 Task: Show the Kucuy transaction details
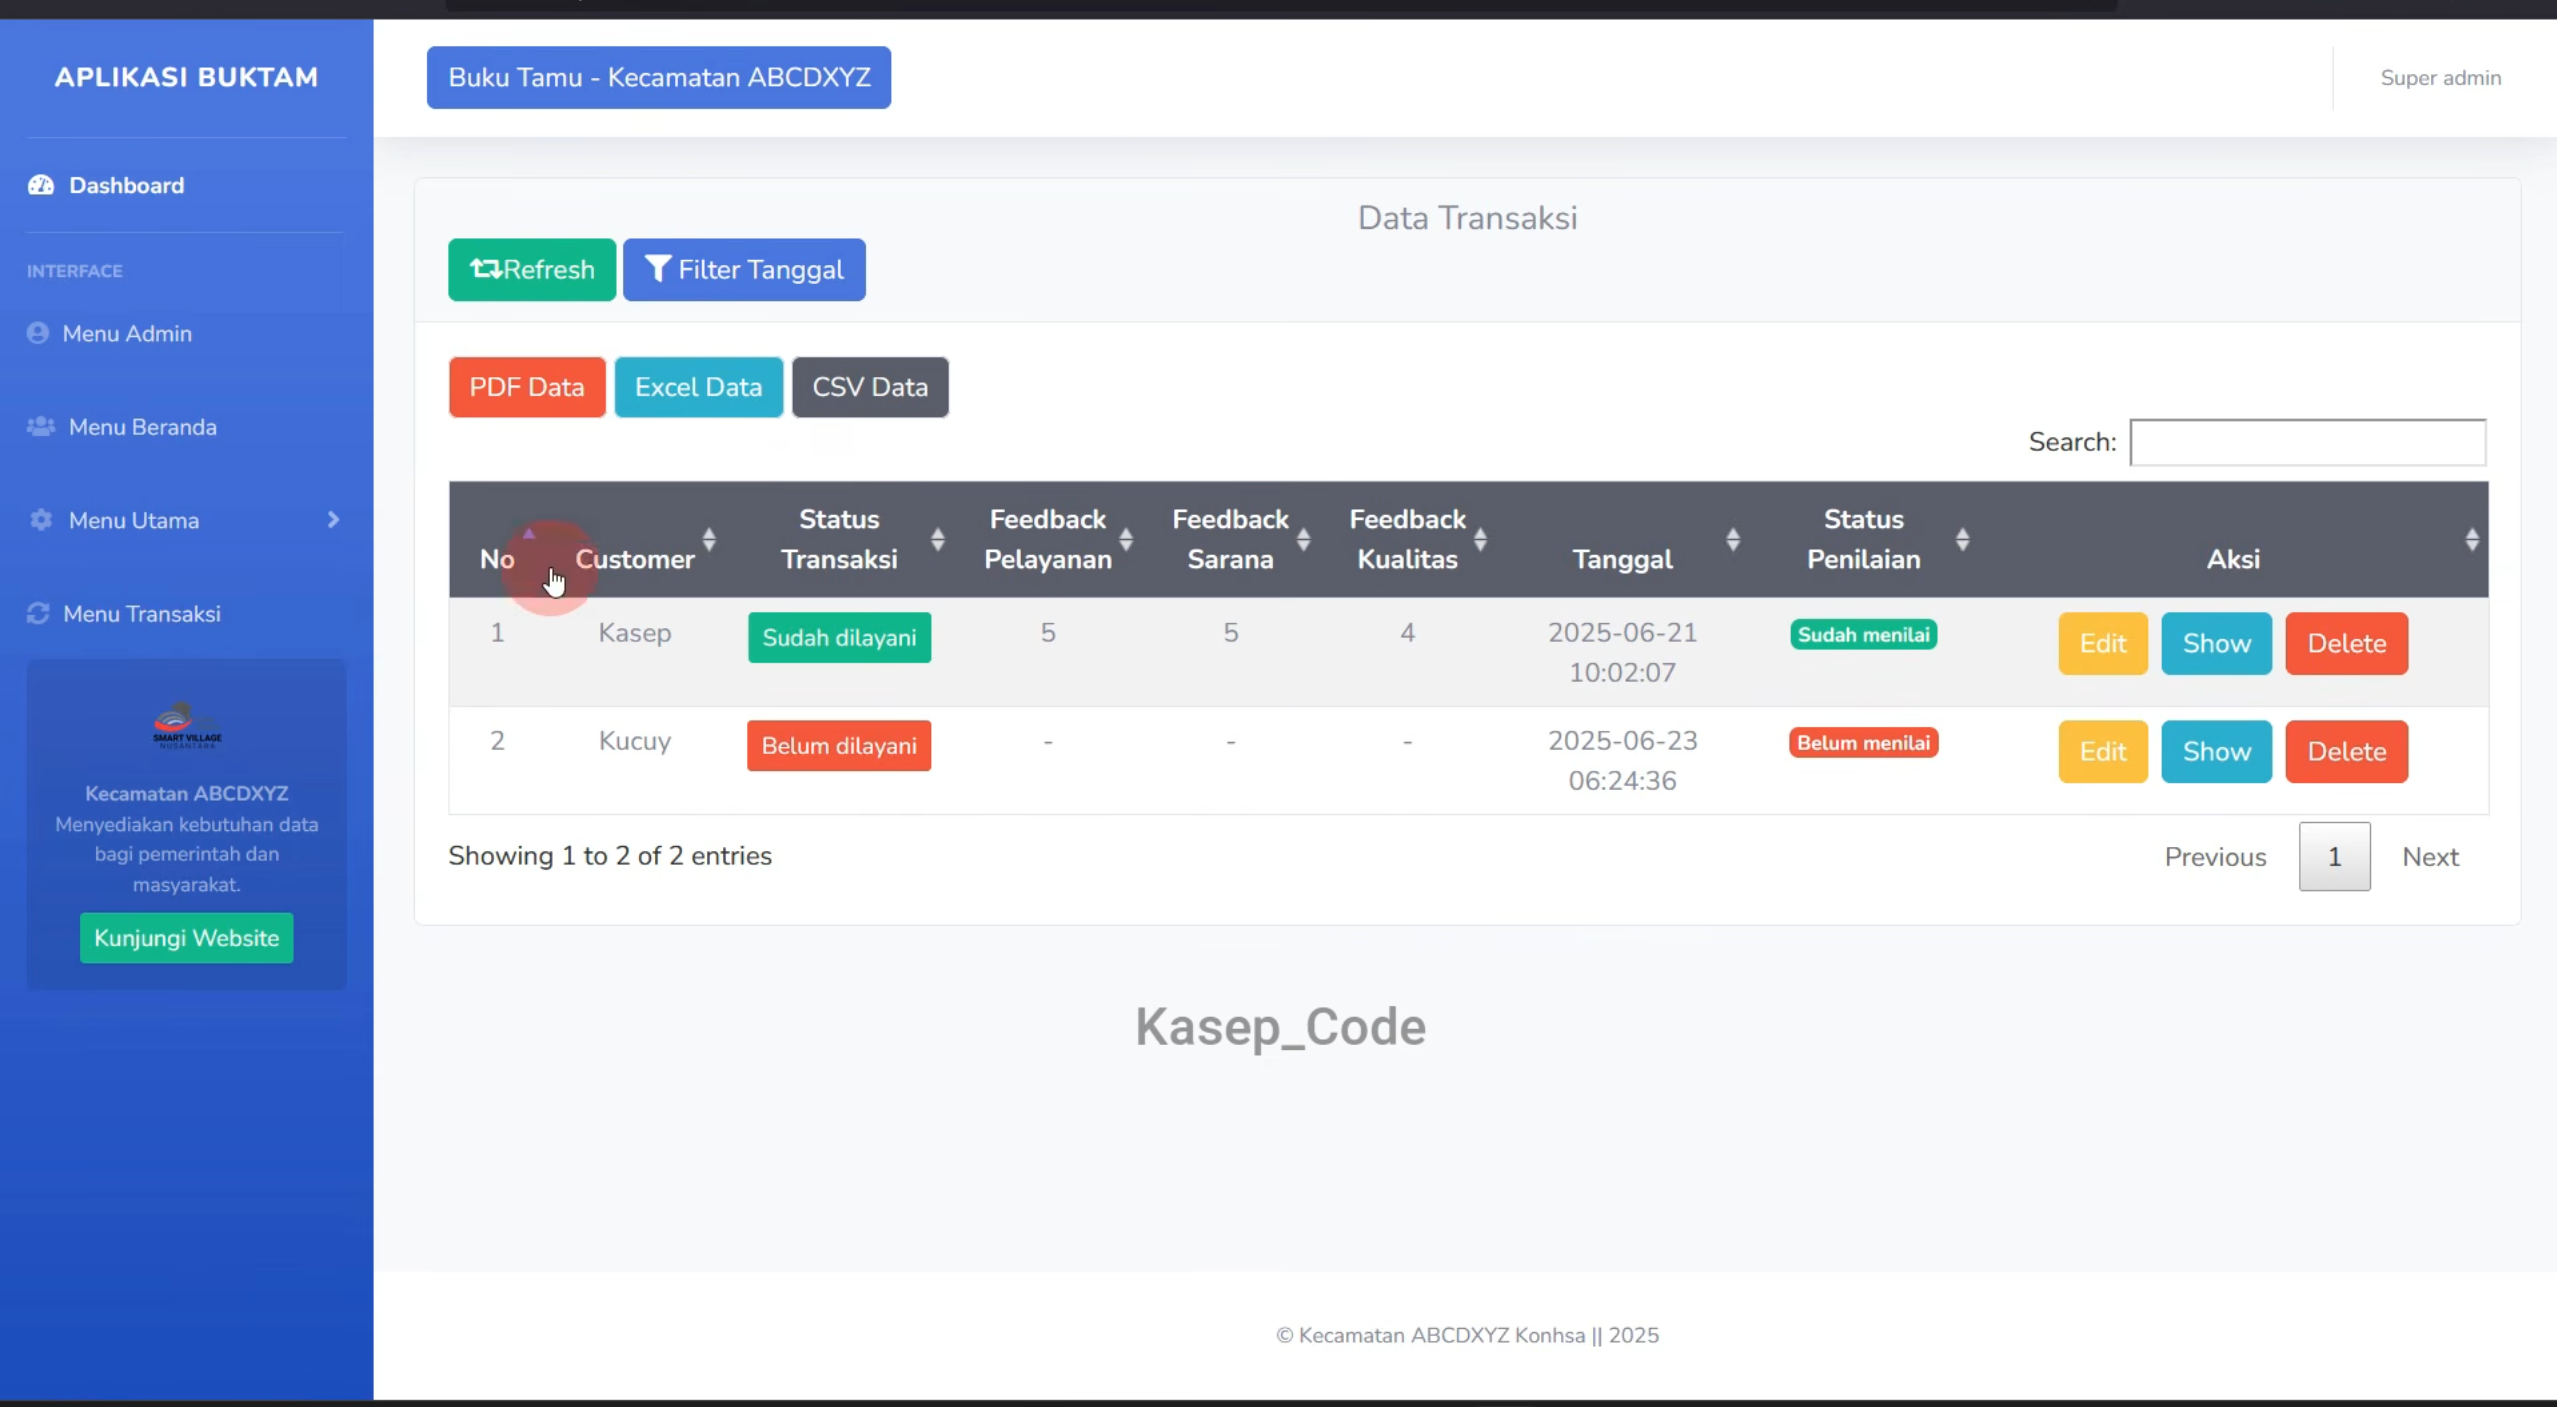point(2216,751)
